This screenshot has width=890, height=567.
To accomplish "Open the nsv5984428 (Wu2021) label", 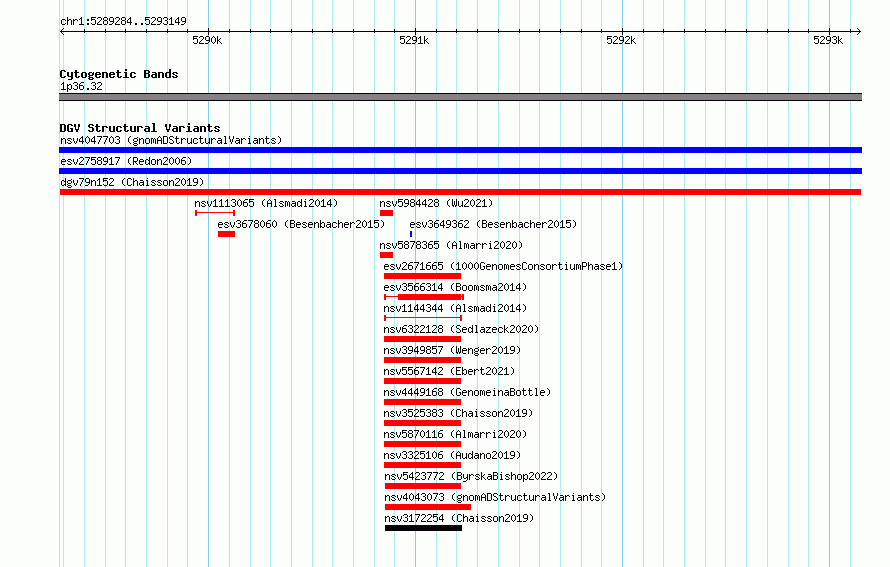I will click(x=436, y=203).
